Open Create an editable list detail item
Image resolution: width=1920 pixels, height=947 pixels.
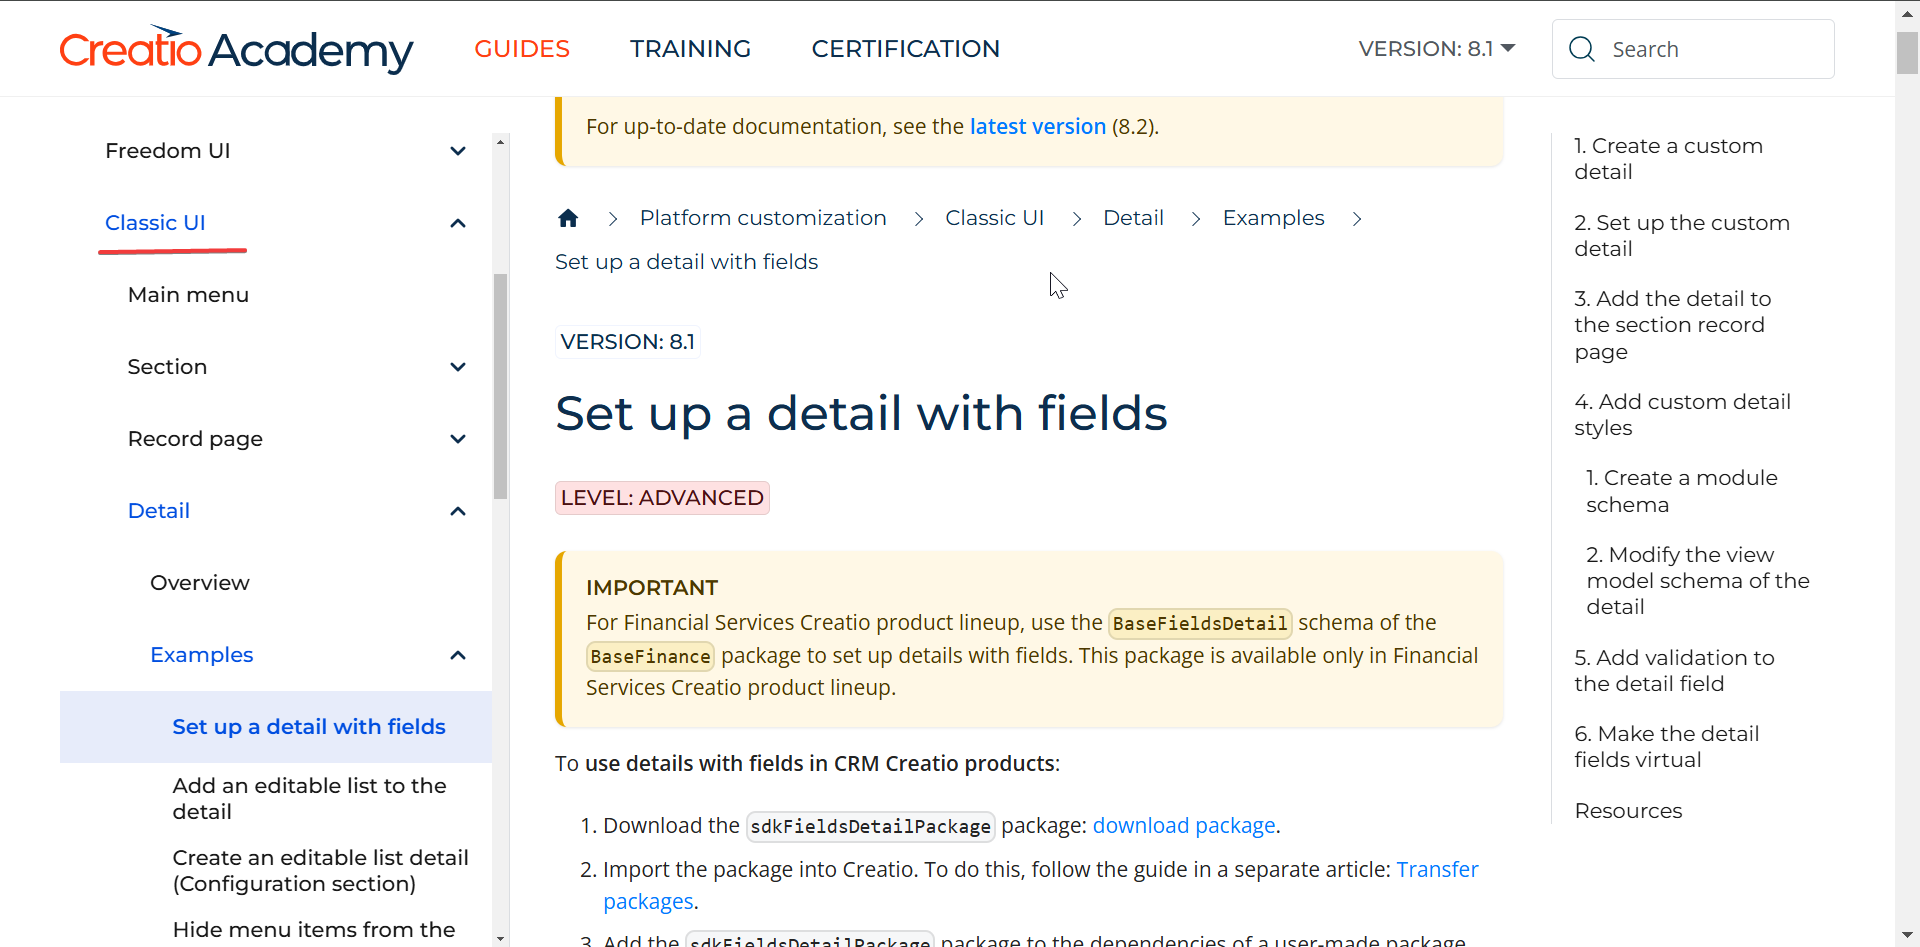[320, 871]
